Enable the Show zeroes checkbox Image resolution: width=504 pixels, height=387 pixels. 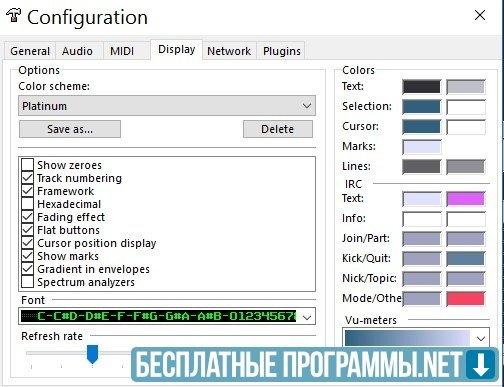tap(27, 165)
